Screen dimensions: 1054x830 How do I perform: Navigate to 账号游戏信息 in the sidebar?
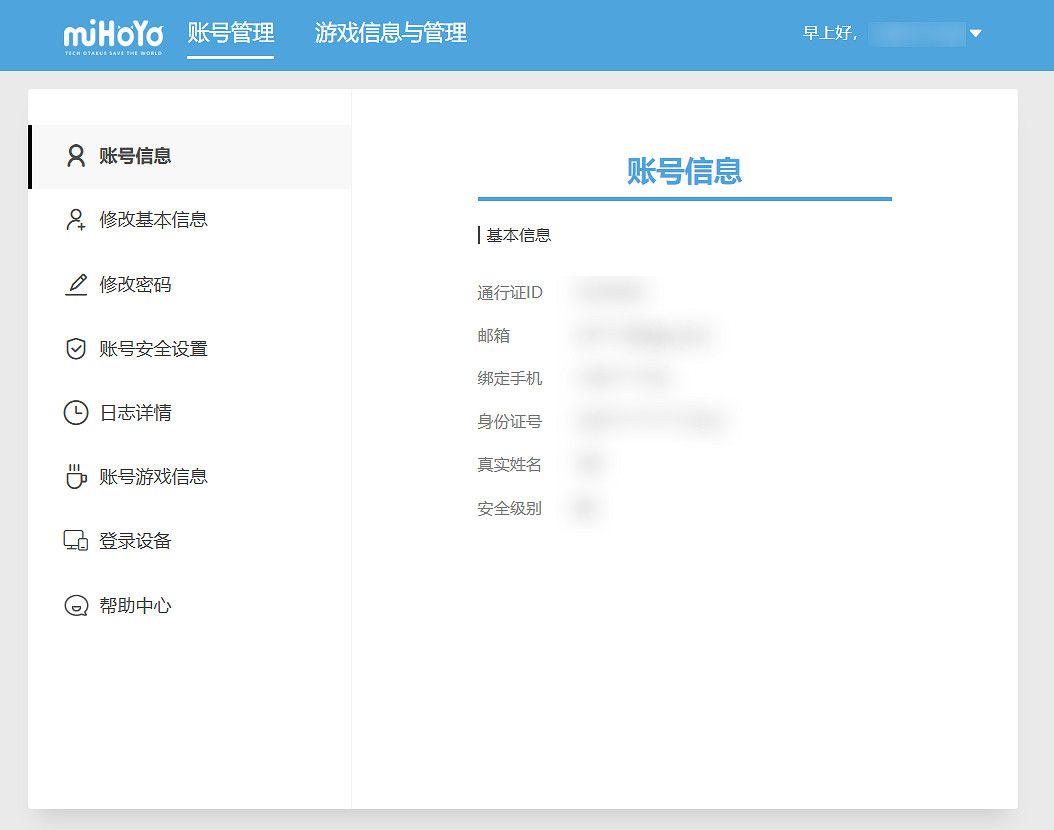[x=153, y=477]
